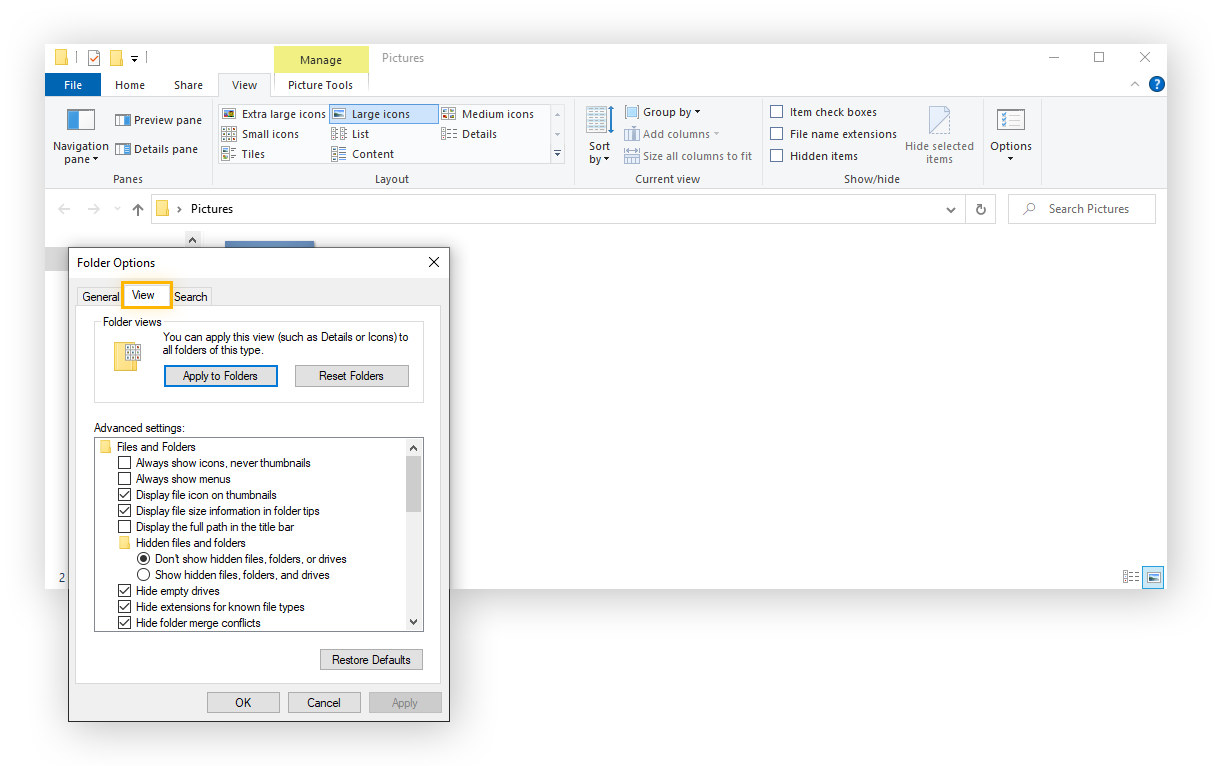This screenshot has width=1220, height=766.
Task: Switch to thumbnail view via status bar icon
Action: point(1152,577)
